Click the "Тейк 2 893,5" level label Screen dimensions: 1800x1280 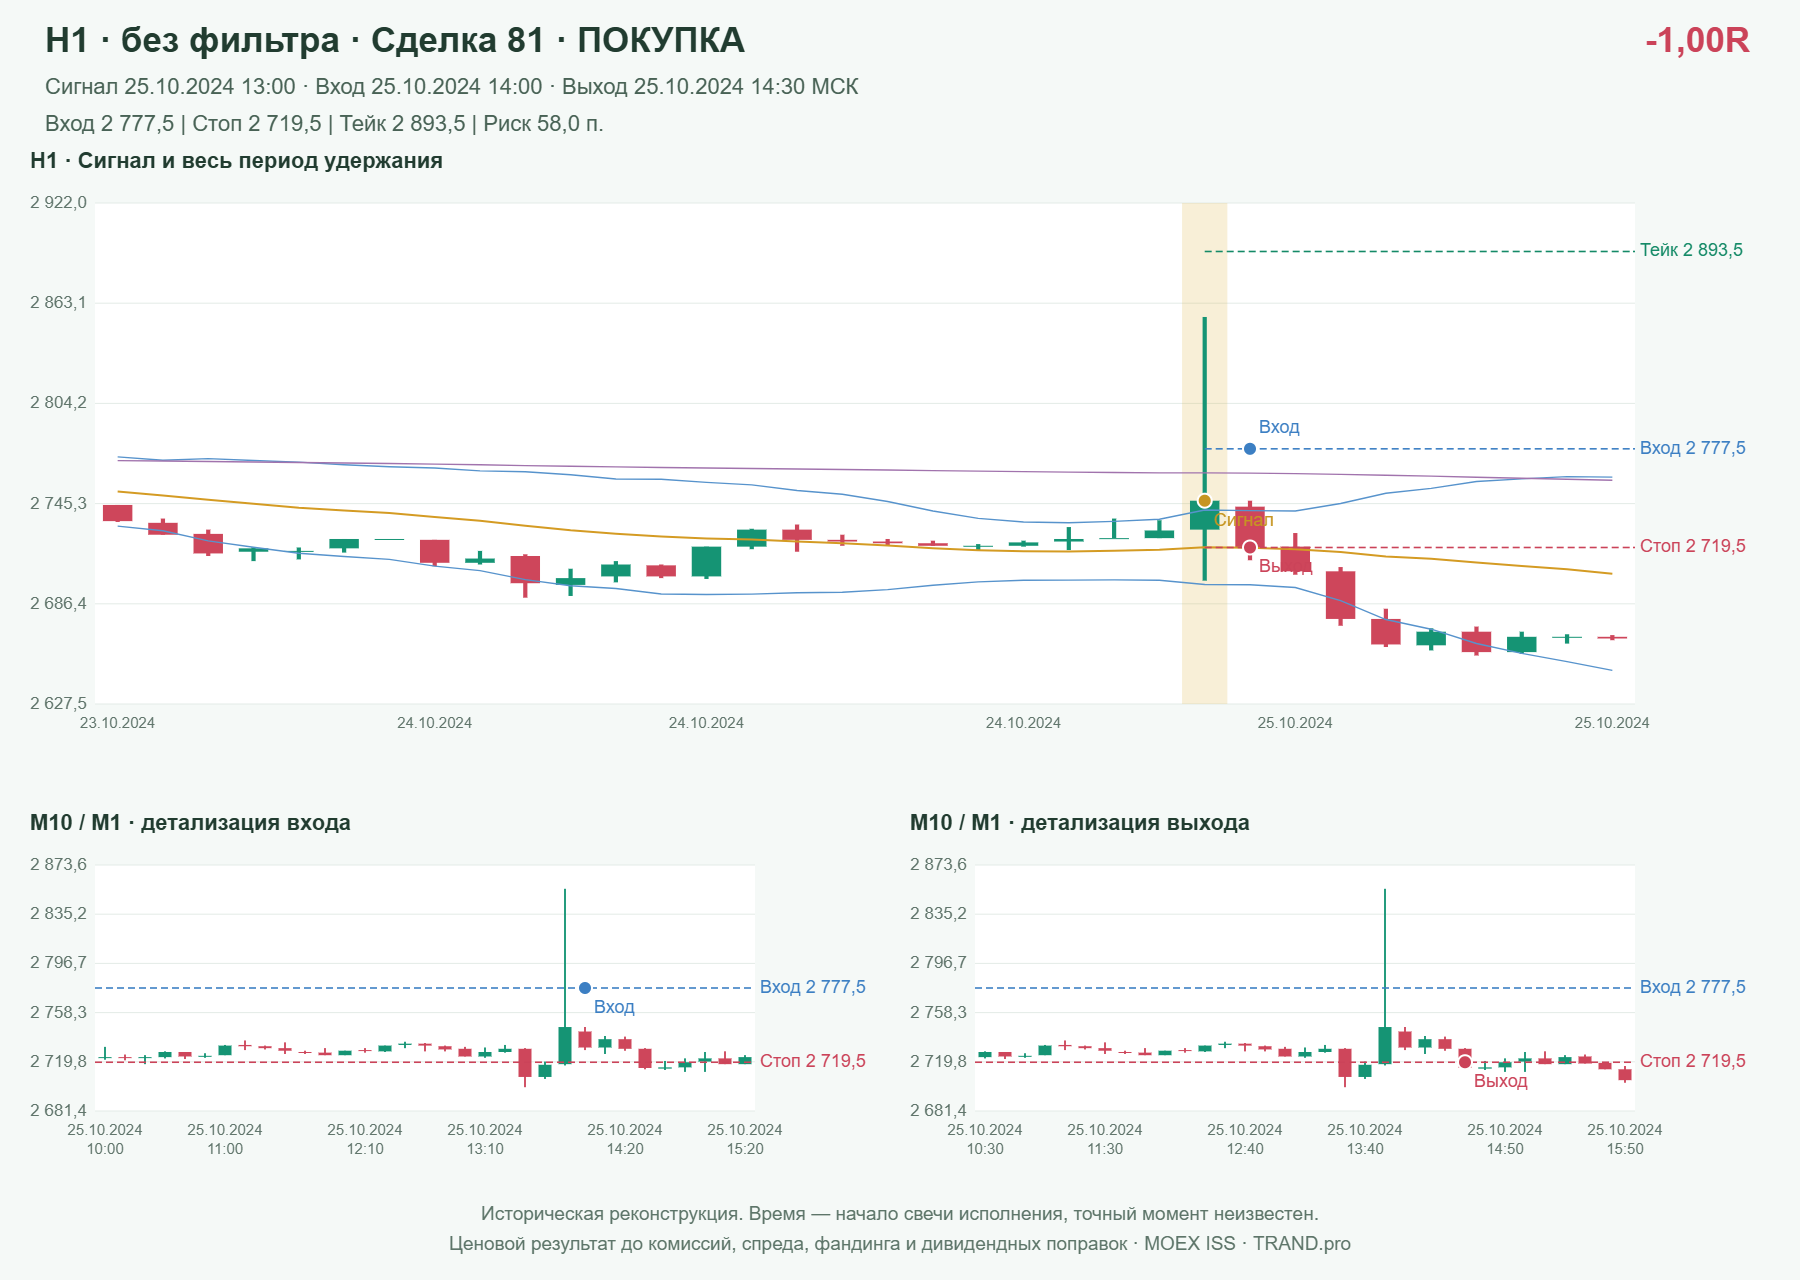(x=1691, y=250)
